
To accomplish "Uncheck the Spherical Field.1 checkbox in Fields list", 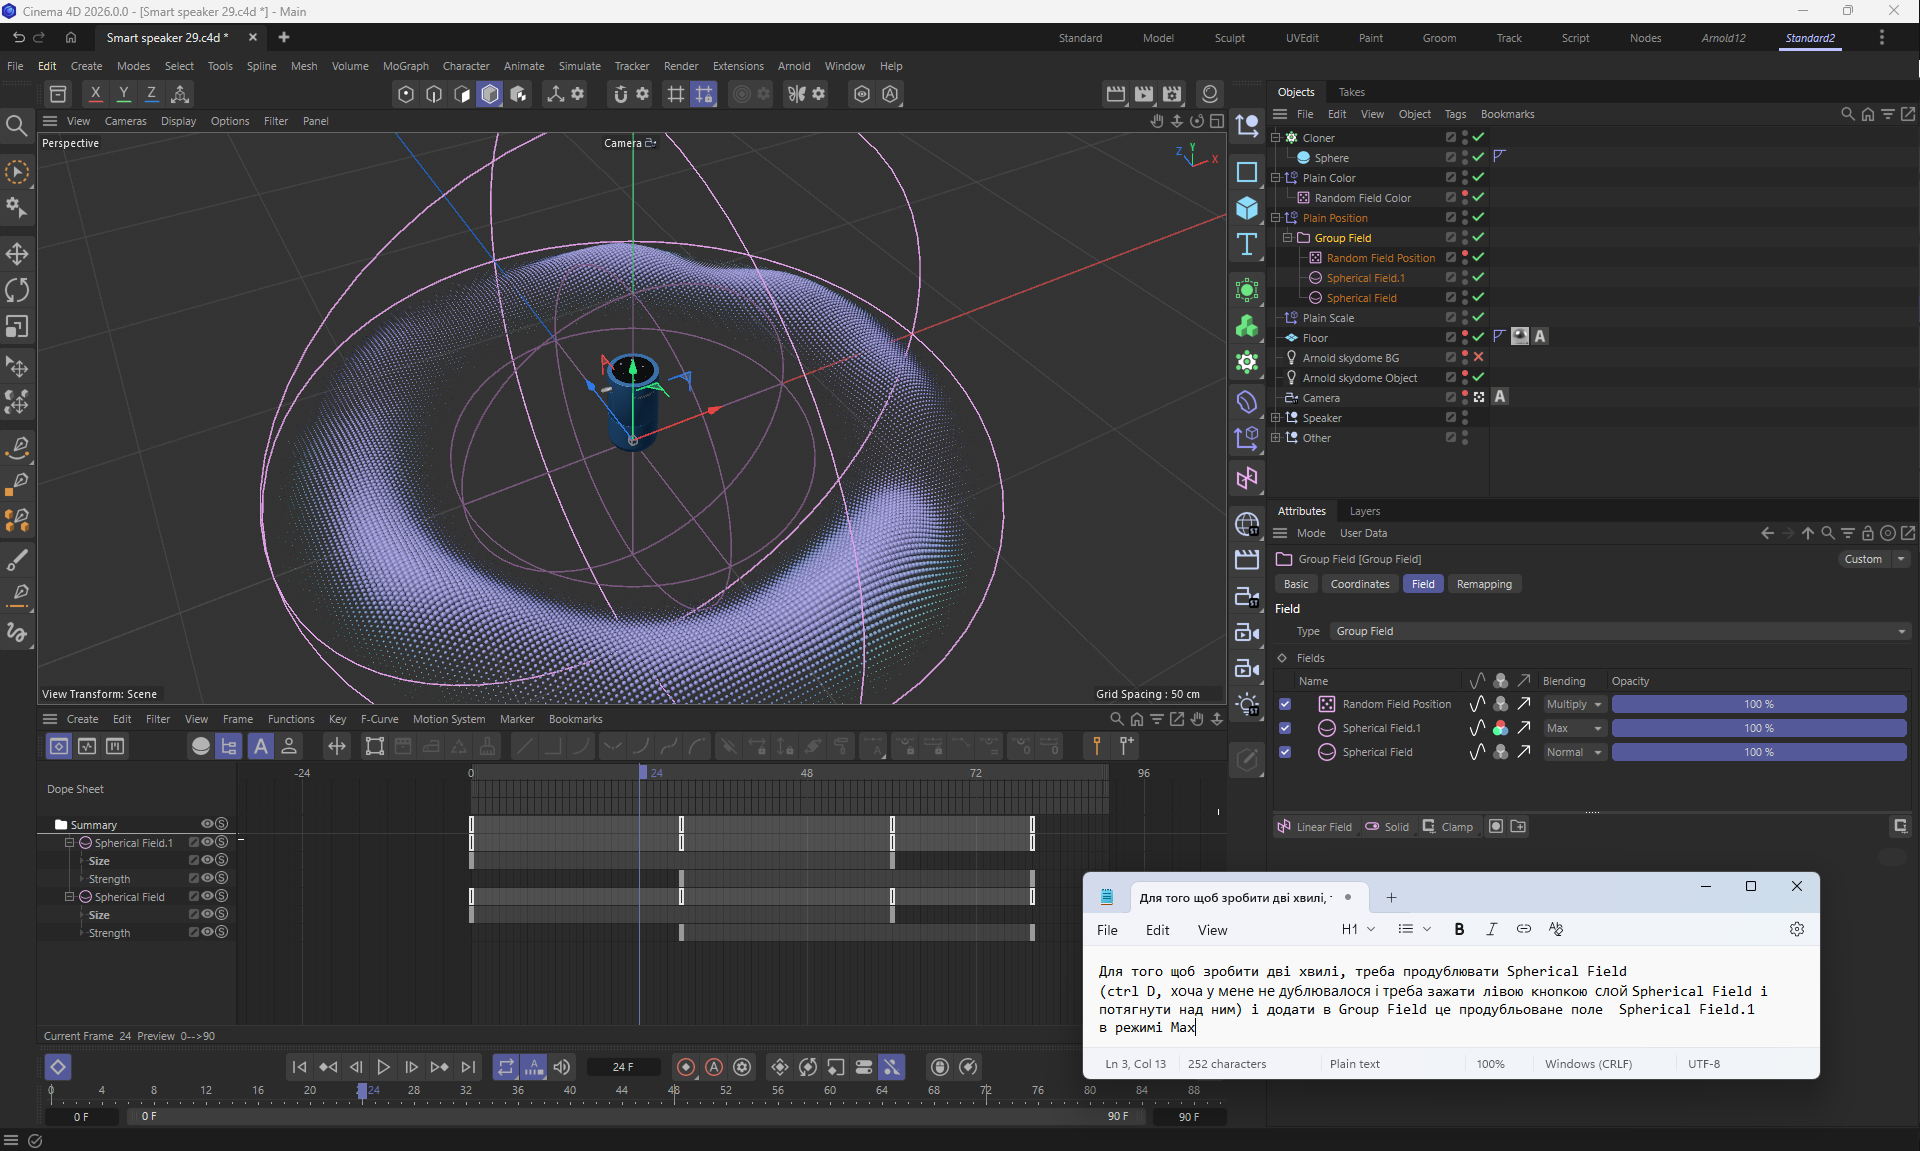I will click(1285, 728).
